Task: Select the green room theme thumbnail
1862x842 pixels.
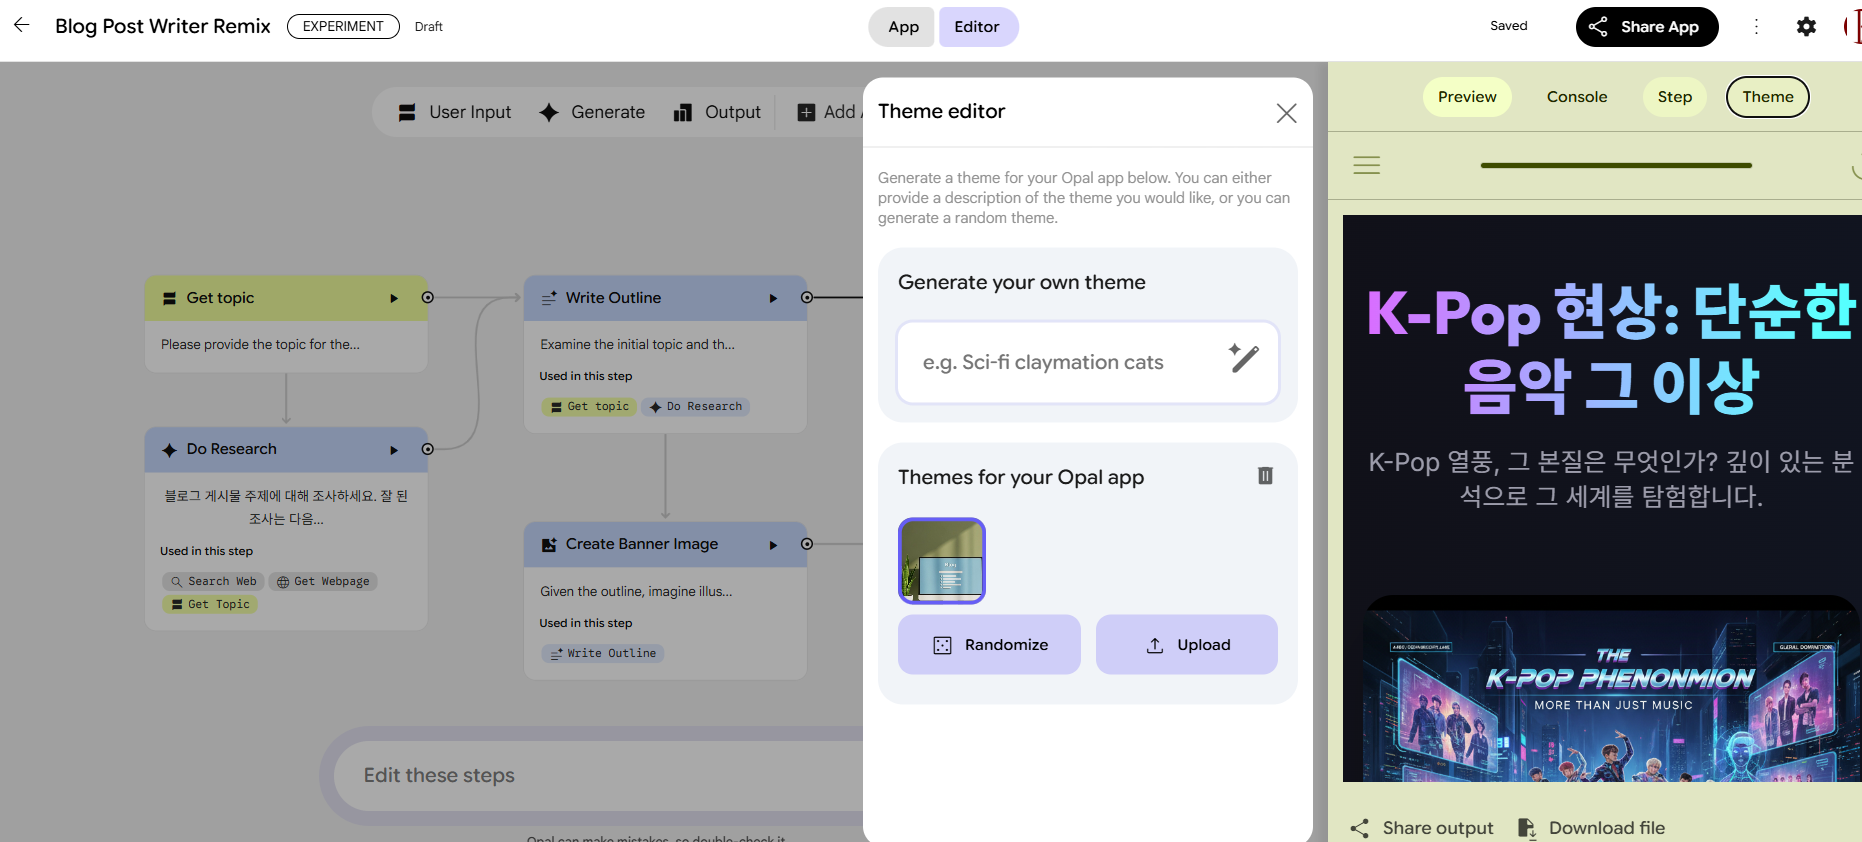Action: [942, 561]
